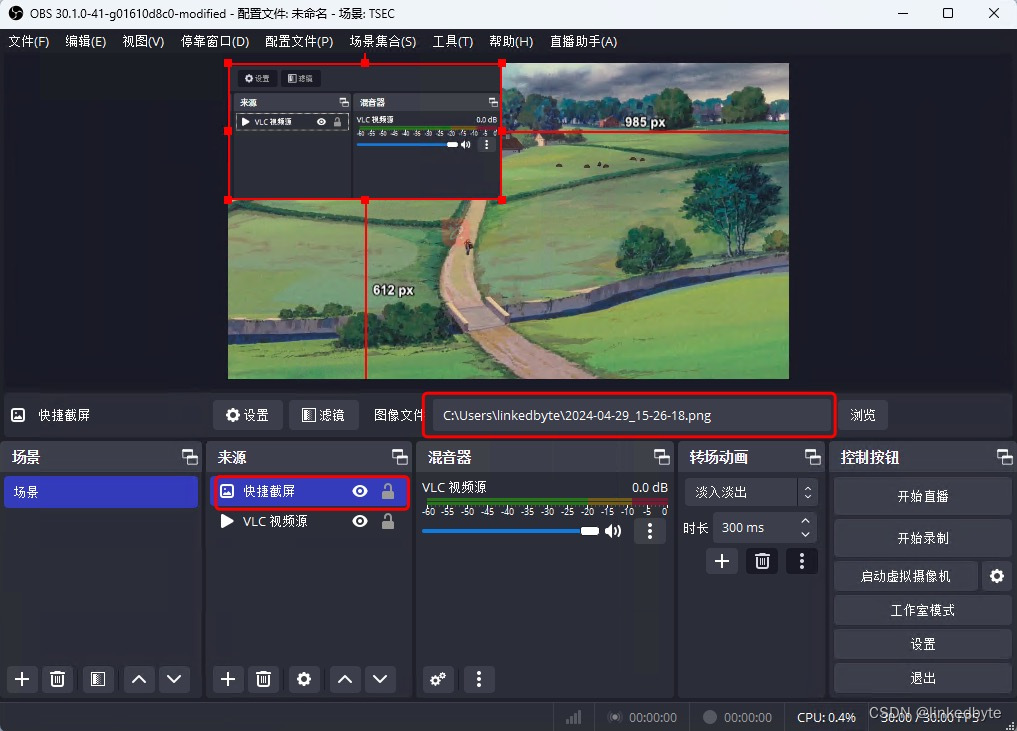This screenshot has height=731, width=1017.
Task: Open advanced audio properties gears icon
Action: tap(438, 679)
